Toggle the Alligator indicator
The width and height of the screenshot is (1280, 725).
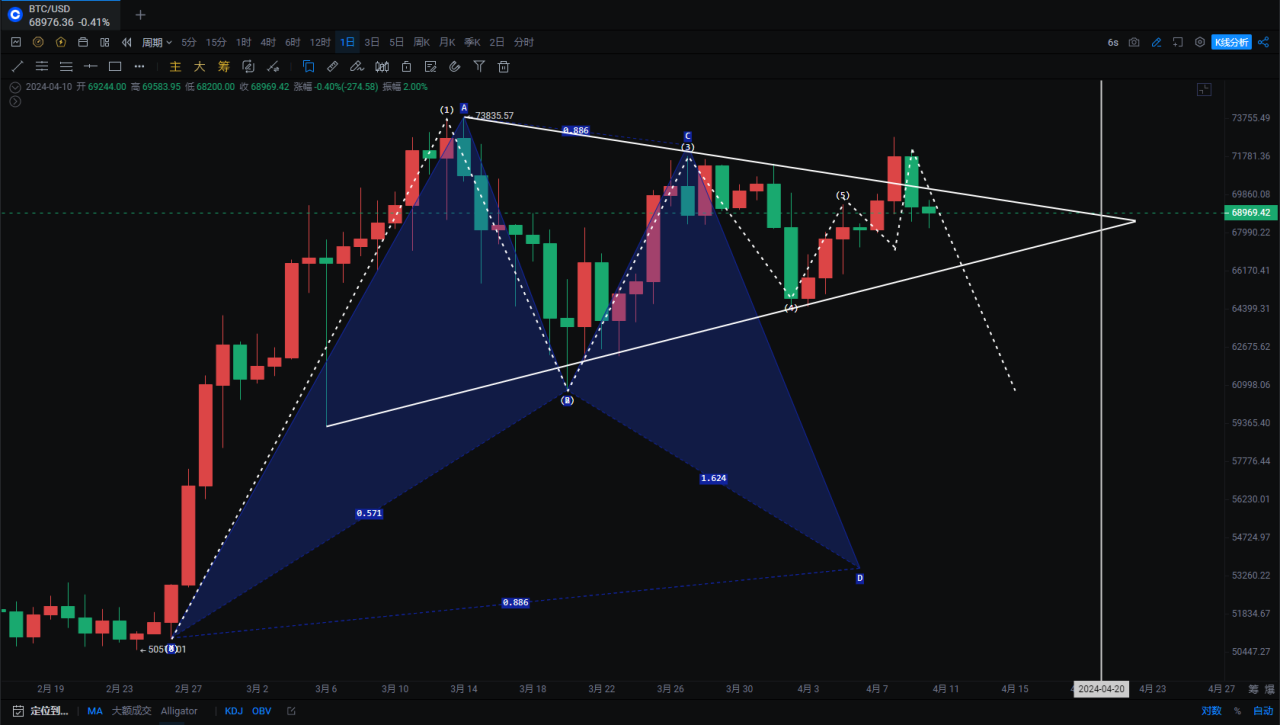point(179,711)
